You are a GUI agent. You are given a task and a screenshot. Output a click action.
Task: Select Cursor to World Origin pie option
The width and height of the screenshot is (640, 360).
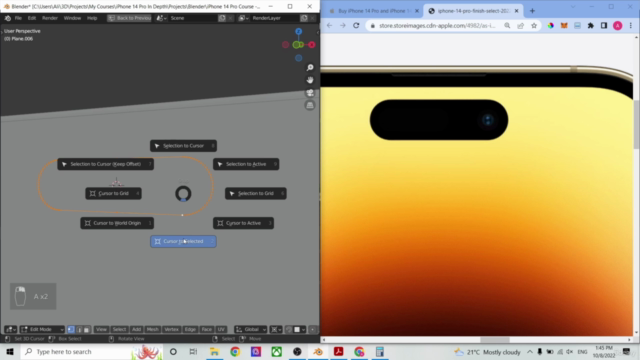pyautogui.click(x=117, y=223)
